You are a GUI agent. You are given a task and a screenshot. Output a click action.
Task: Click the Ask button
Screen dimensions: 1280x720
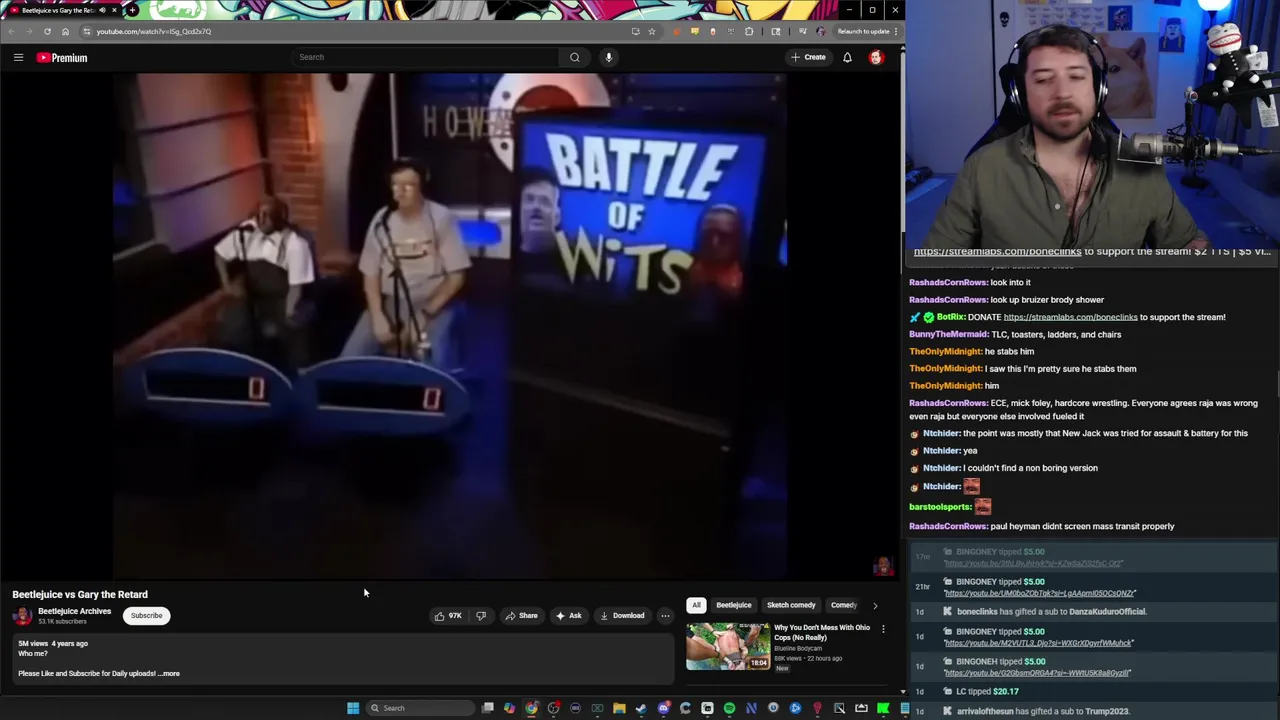(x=568, y=616)
